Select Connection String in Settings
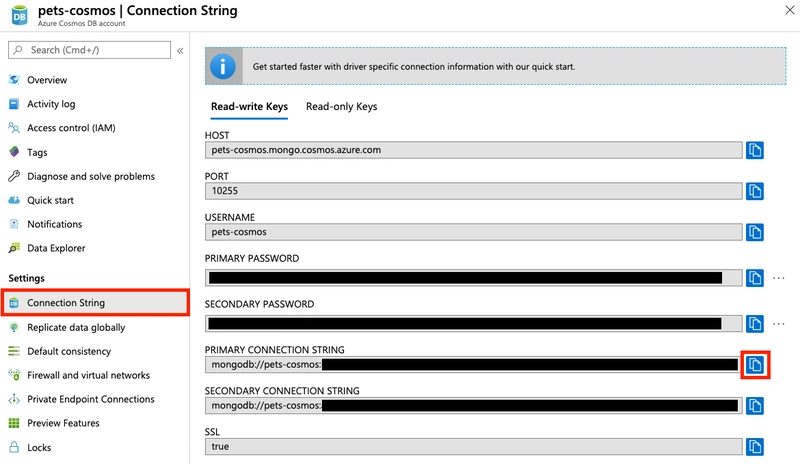 (x=95, y=303)
